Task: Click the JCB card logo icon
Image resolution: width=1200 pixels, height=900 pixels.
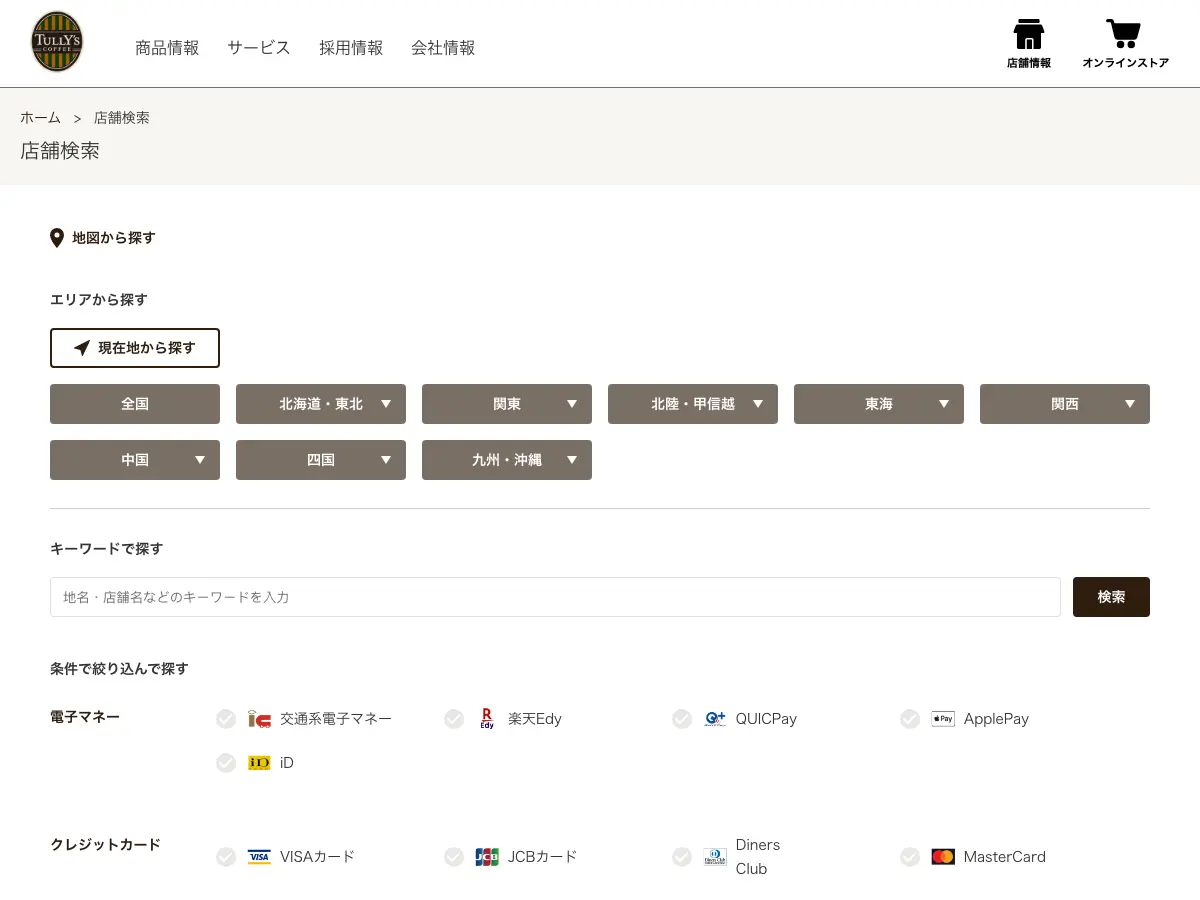Action: pyautogui.click(x=487, y=857)
